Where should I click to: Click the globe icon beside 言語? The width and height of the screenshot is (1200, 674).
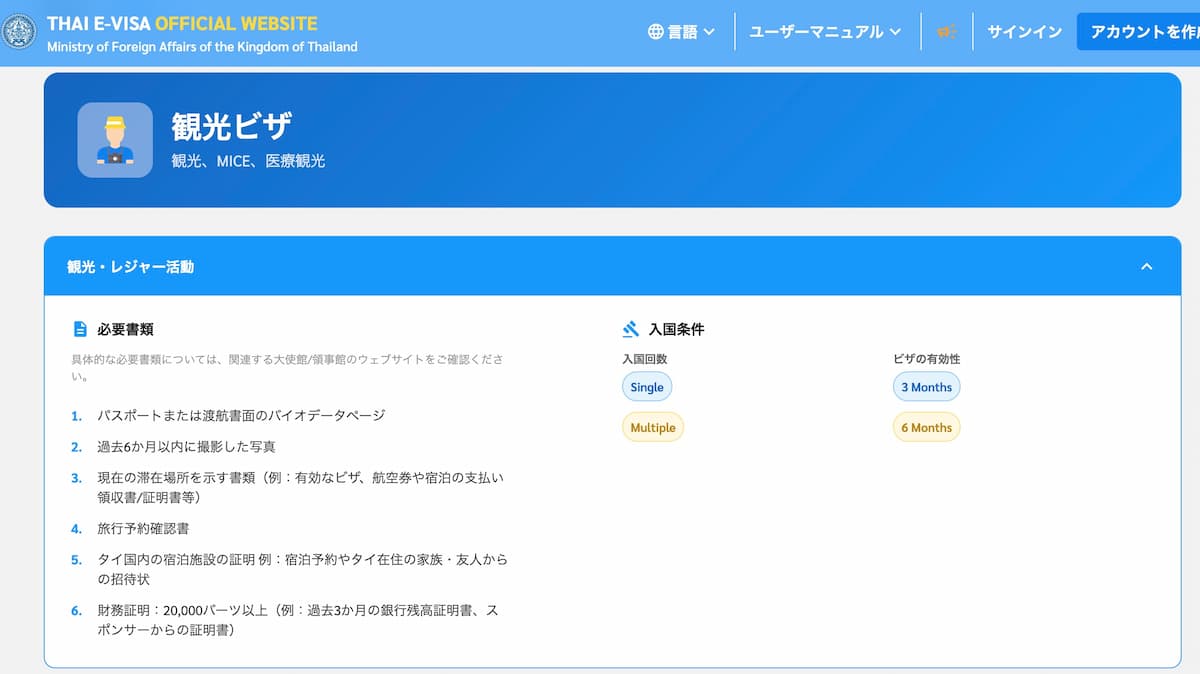point(656,32)
